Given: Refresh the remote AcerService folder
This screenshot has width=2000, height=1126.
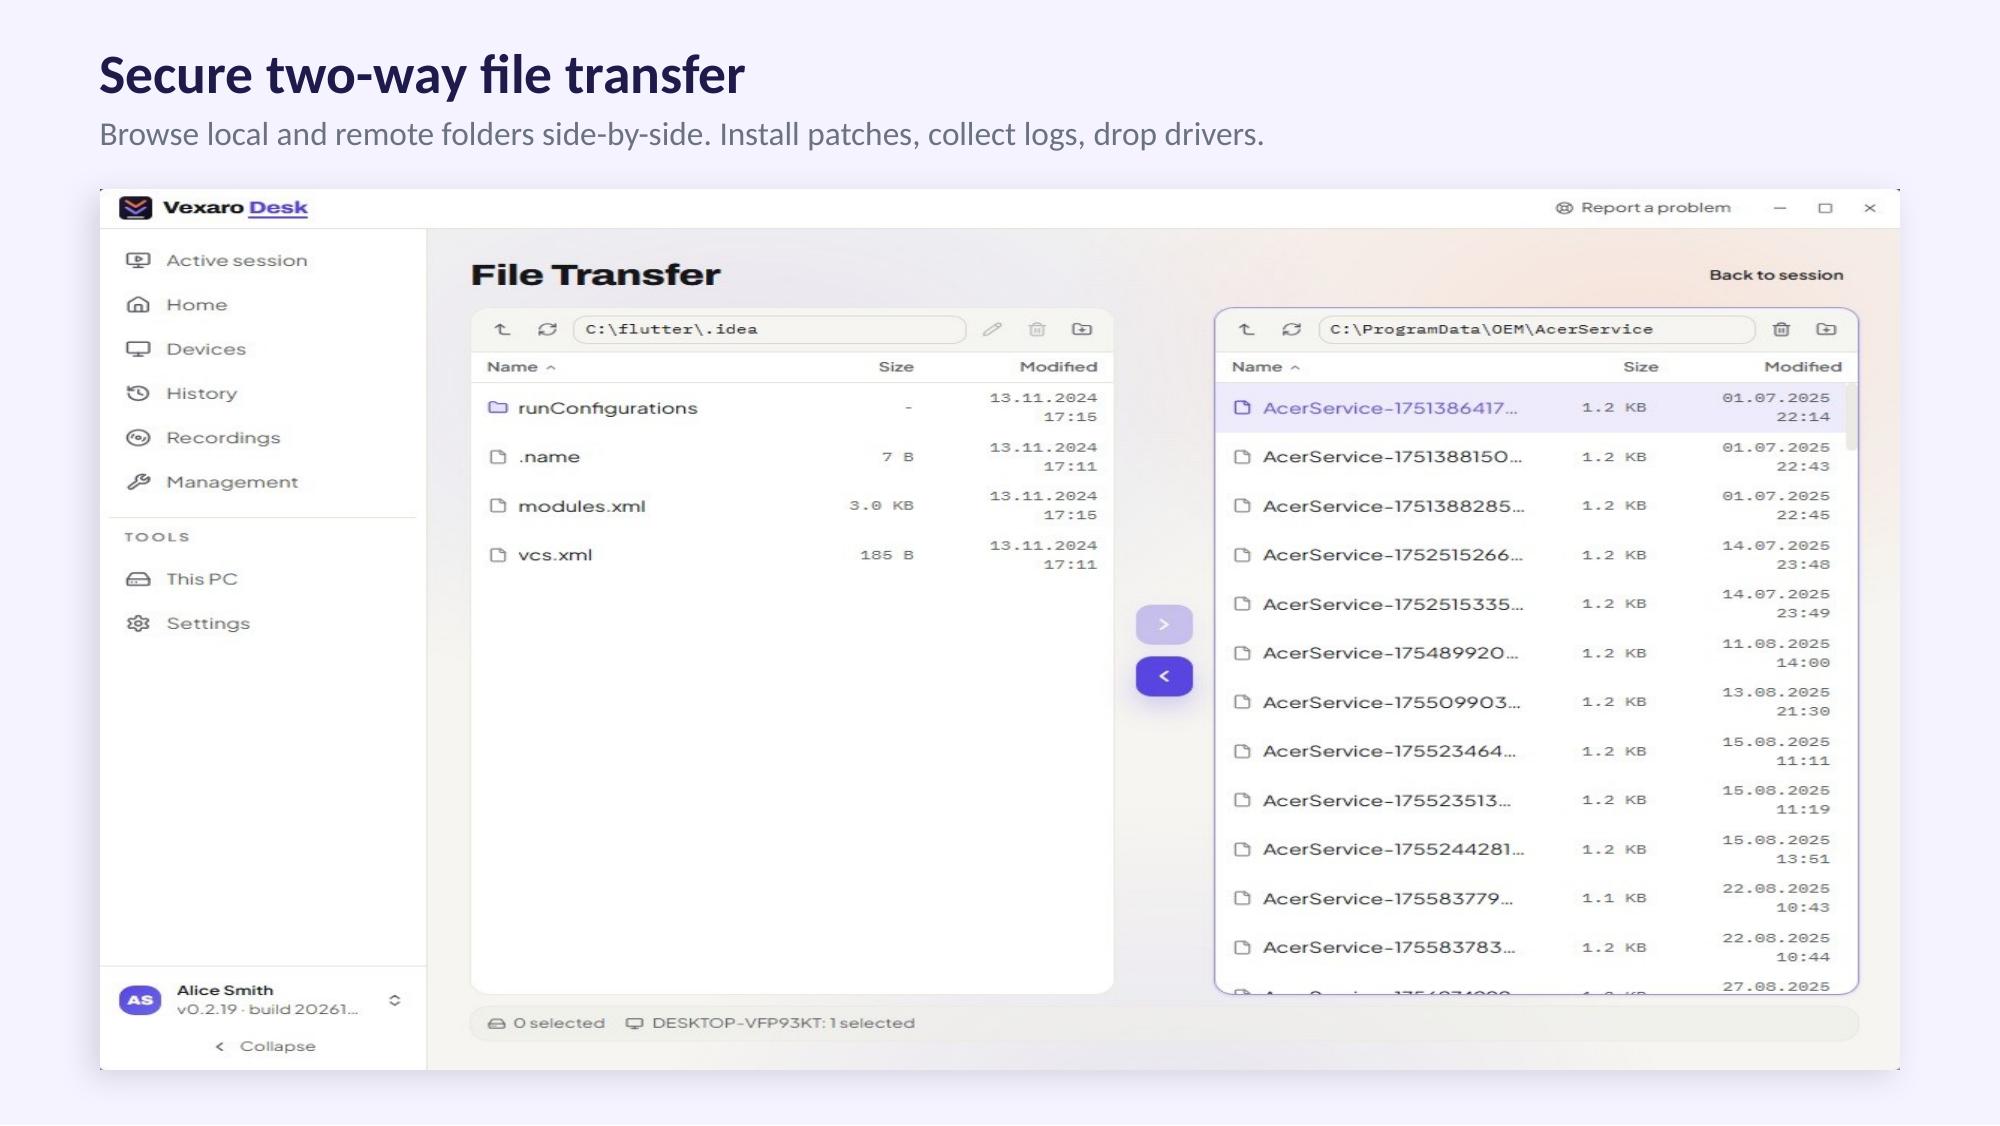Looking at the screenshot, I should pos(1292,329).
